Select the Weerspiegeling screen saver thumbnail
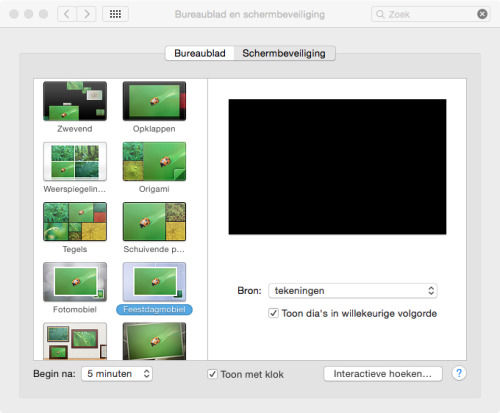 click(75, 161)
